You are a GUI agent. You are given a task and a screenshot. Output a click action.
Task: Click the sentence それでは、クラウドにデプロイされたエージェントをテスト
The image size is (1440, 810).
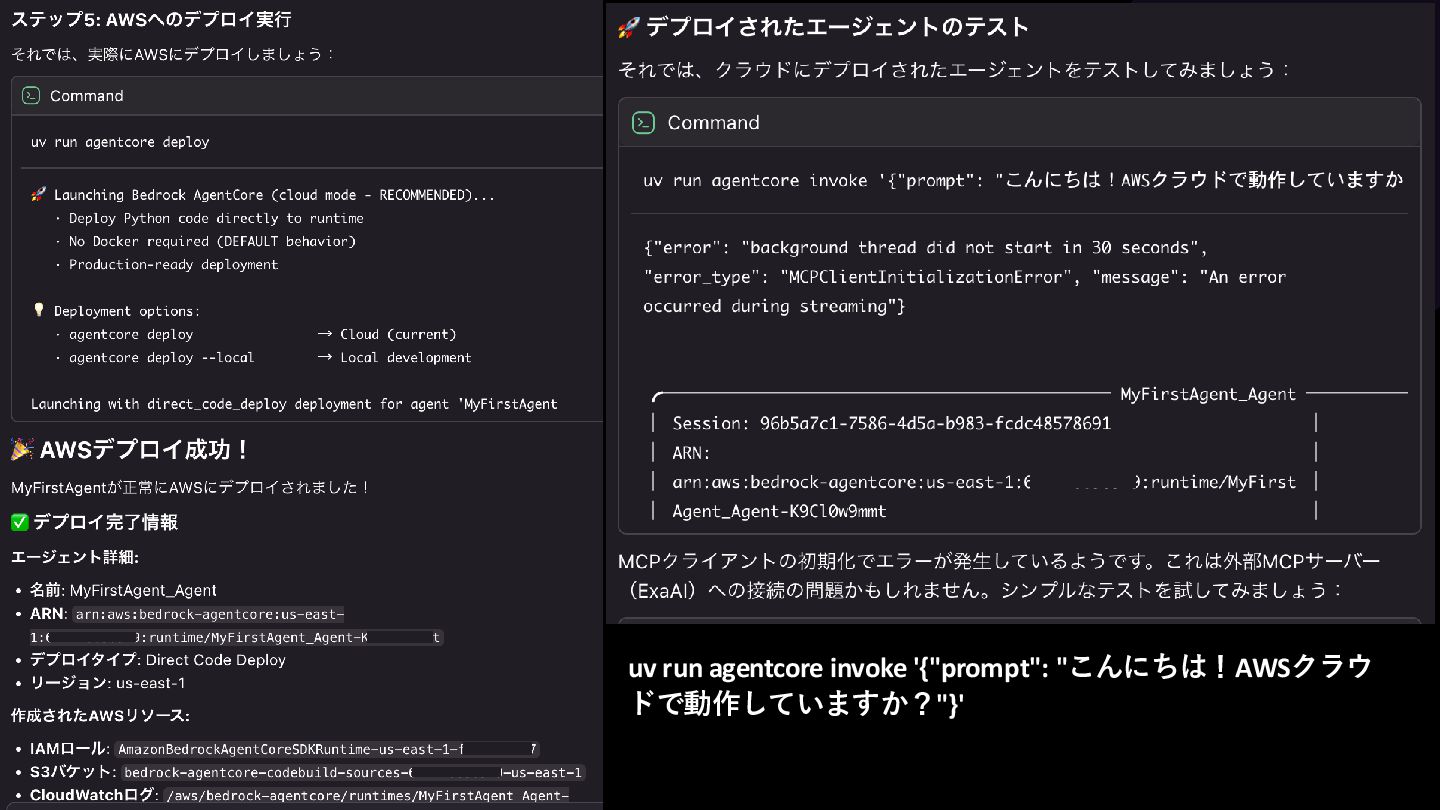[954, 70]
